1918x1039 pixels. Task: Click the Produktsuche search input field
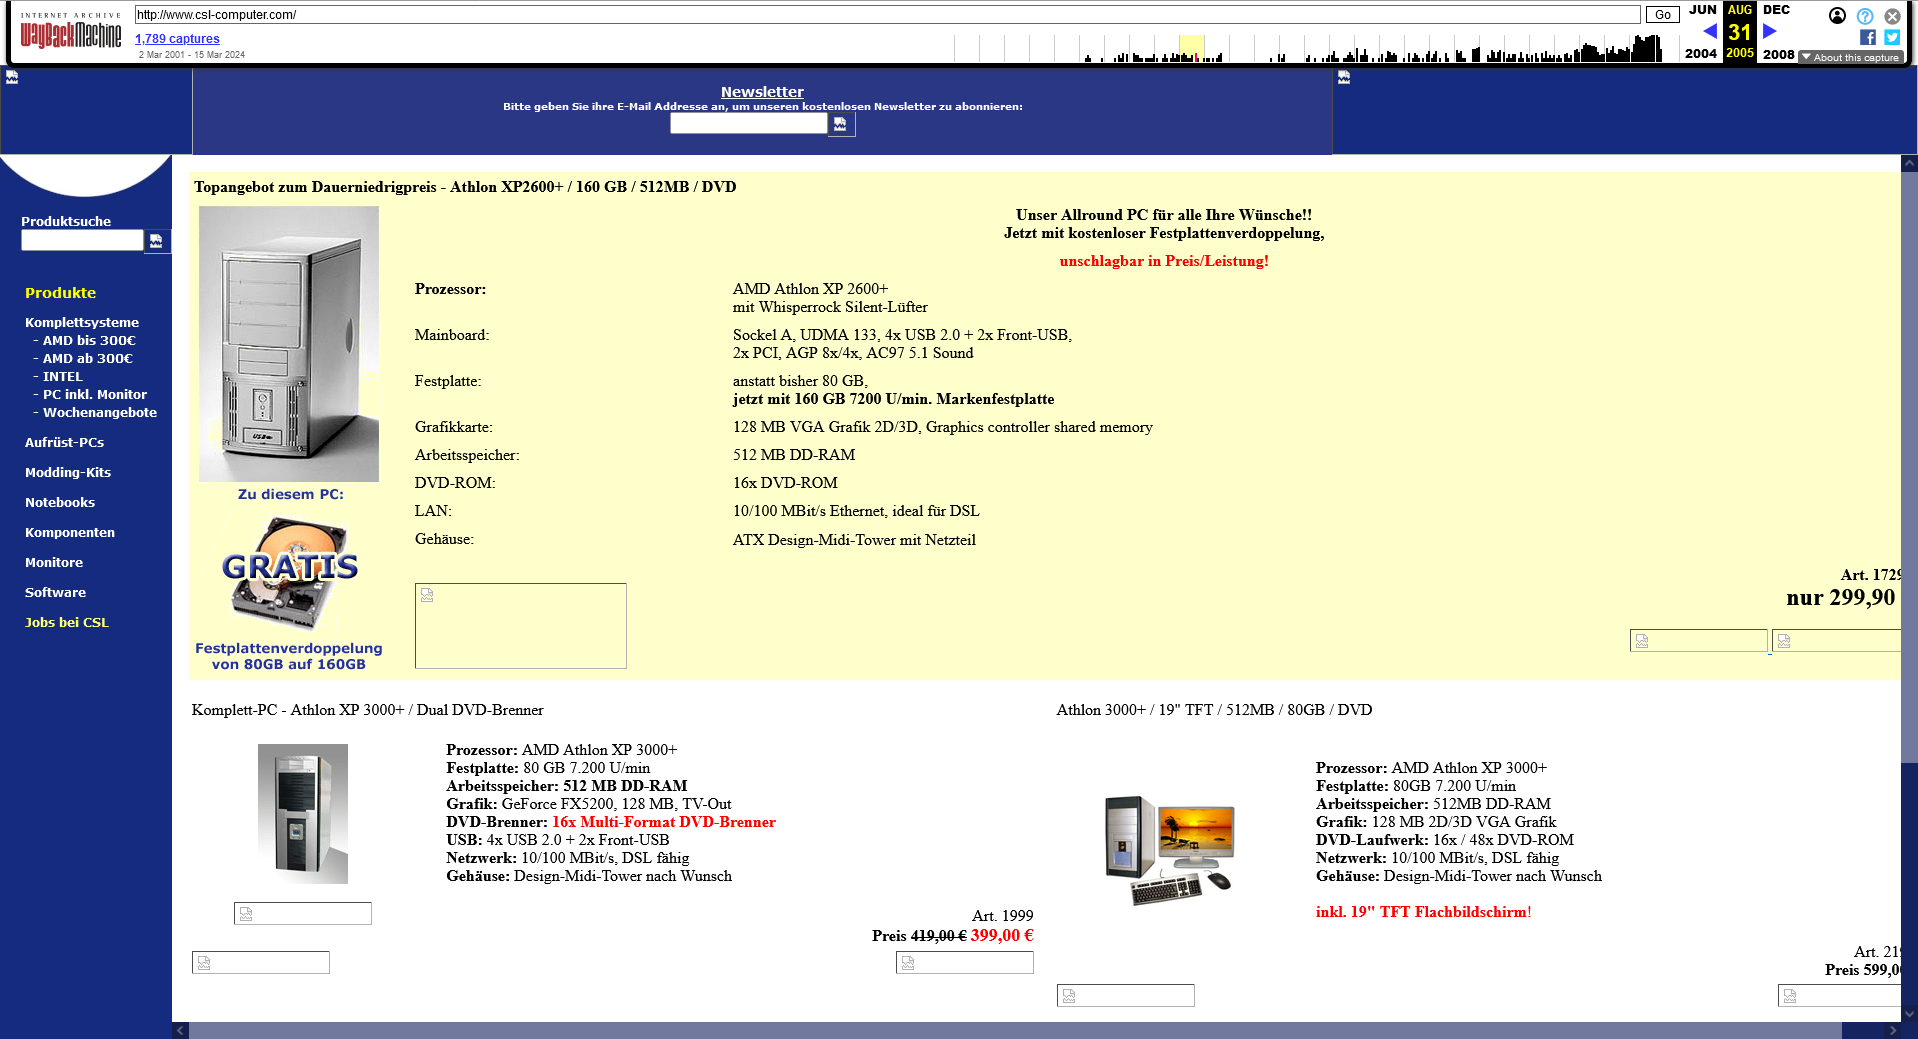click(82, 241)
